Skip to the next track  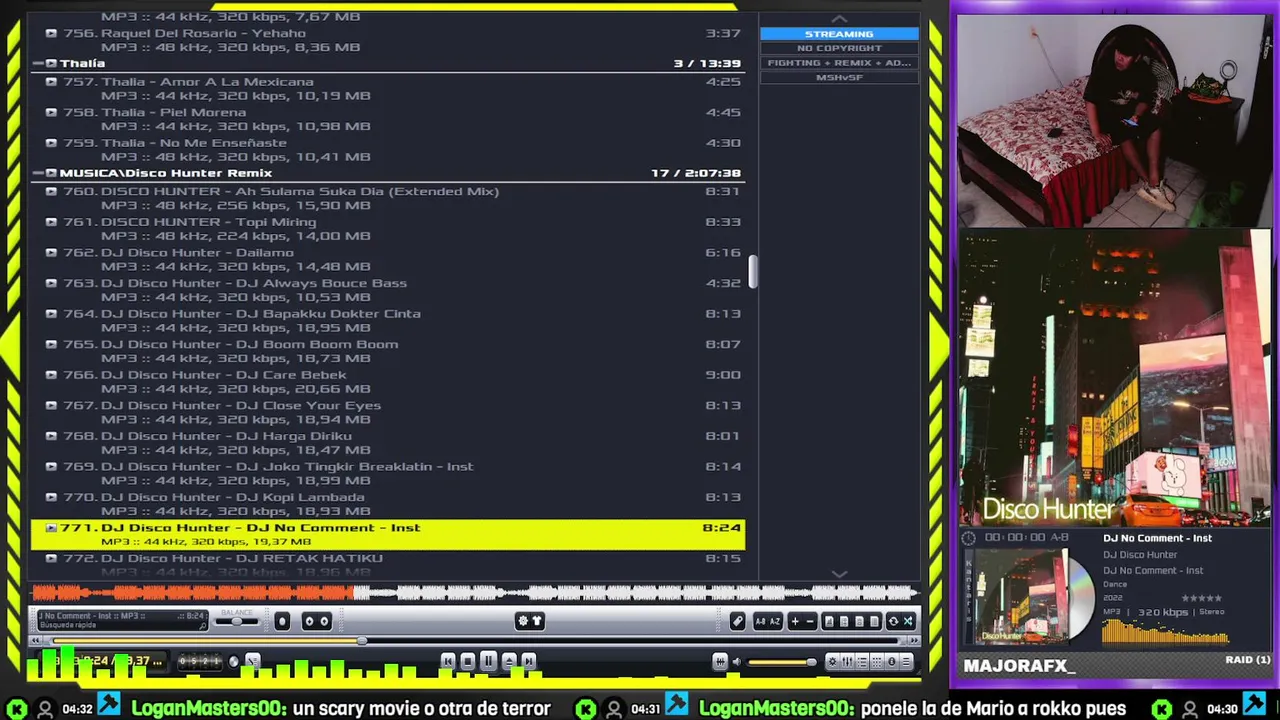(529, 661)
